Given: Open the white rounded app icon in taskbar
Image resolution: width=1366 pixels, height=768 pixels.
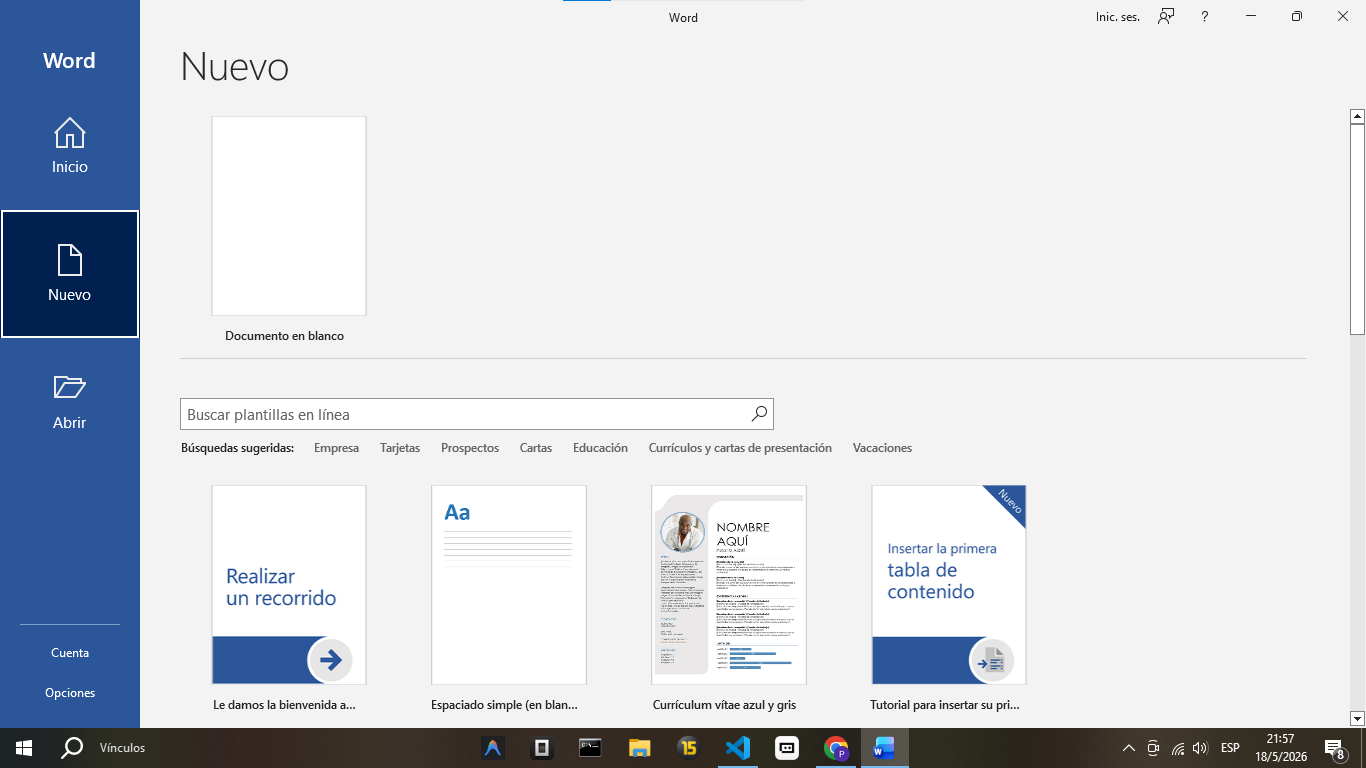Looking at the screenshot, I should pos(786,748).
